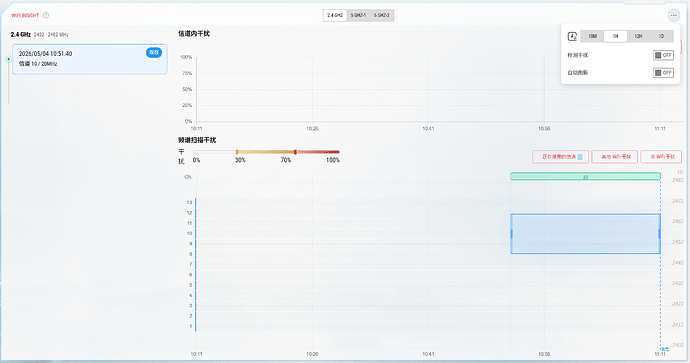Image resolution: width=690 pixels, height=363 pixels.
Task: Click the 30% interference threshold handle
Action: click(237, 152)
